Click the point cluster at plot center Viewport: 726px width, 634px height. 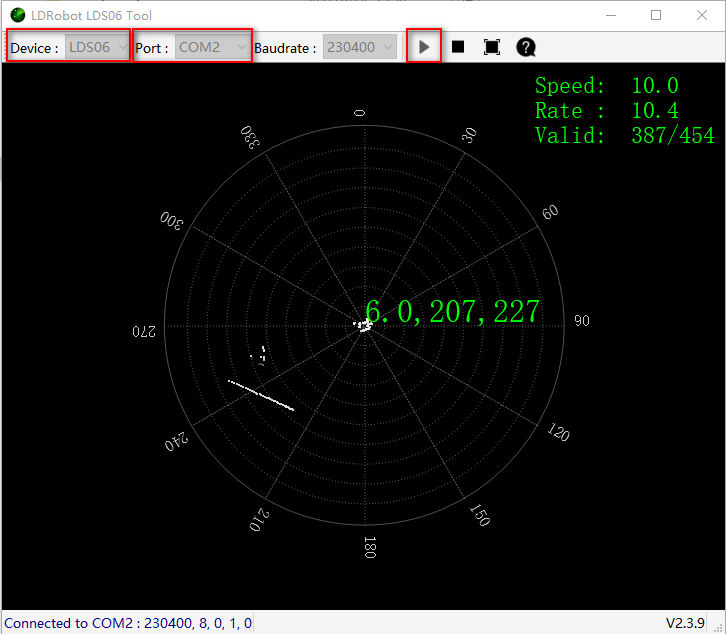point(364,326)
